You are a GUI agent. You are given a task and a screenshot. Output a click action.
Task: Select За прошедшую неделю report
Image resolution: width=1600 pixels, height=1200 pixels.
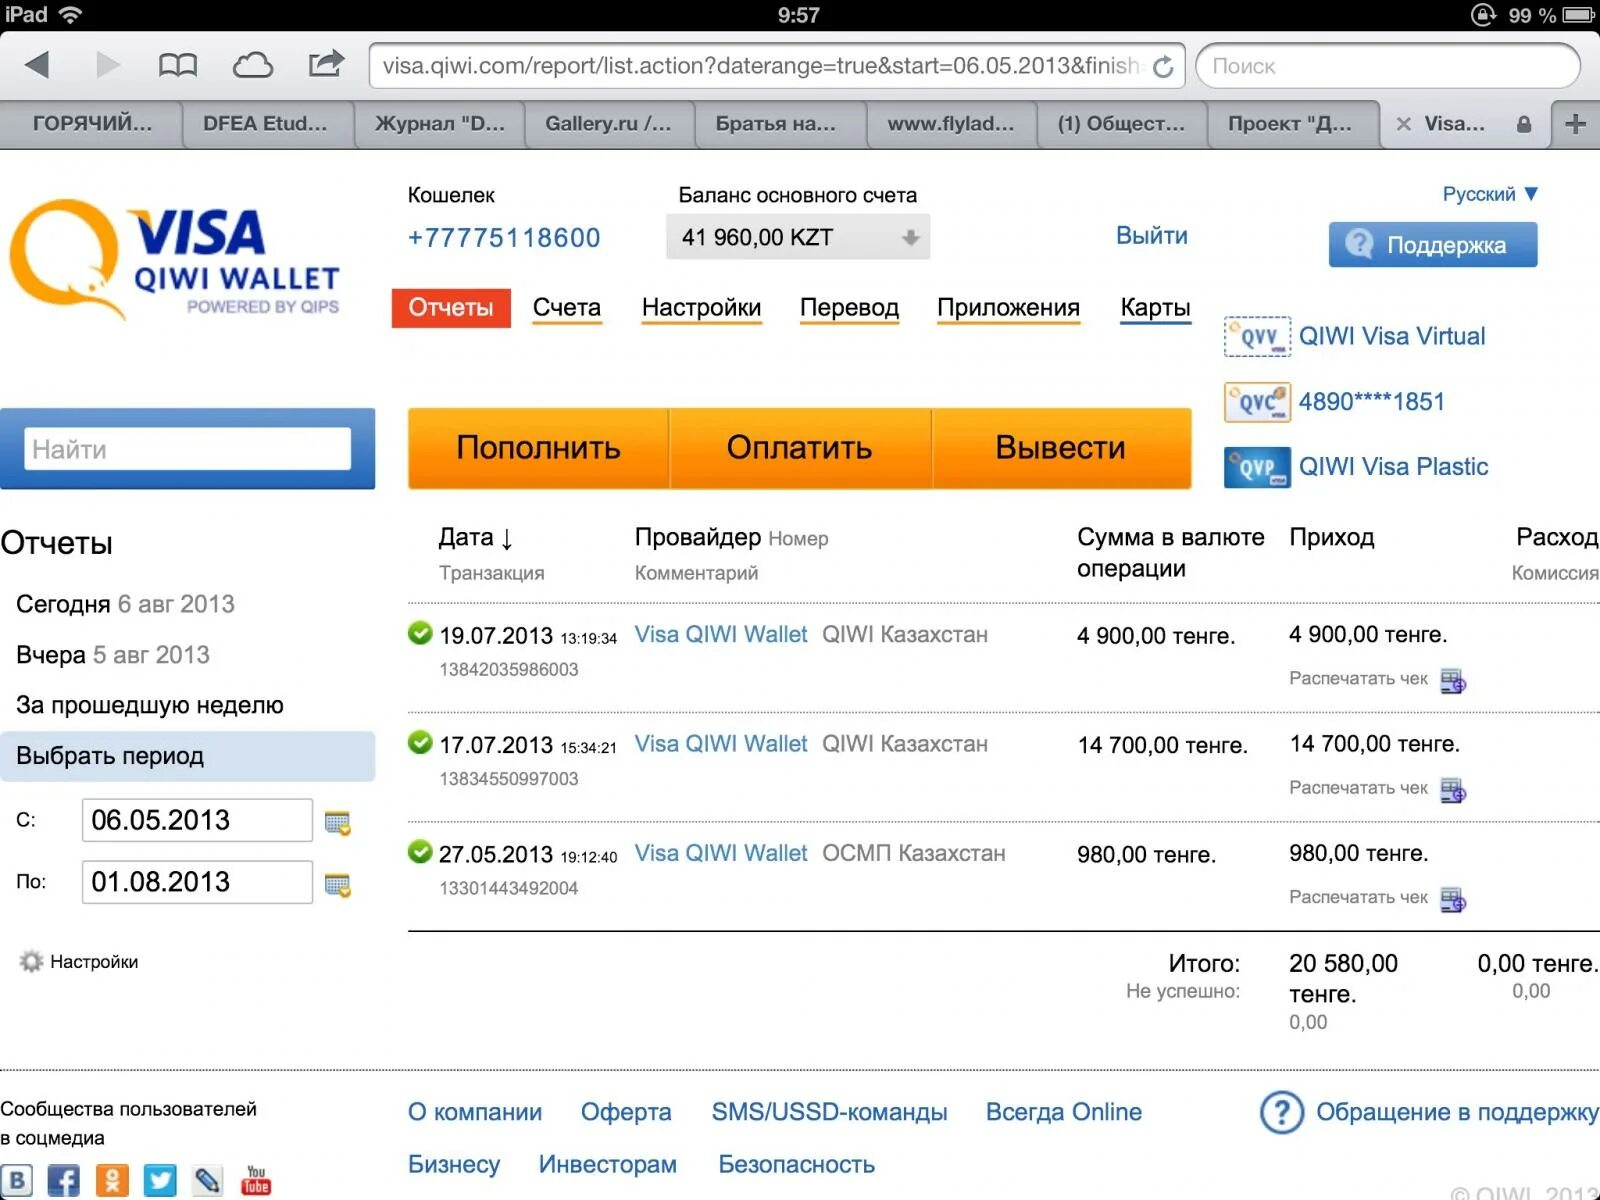150,706
